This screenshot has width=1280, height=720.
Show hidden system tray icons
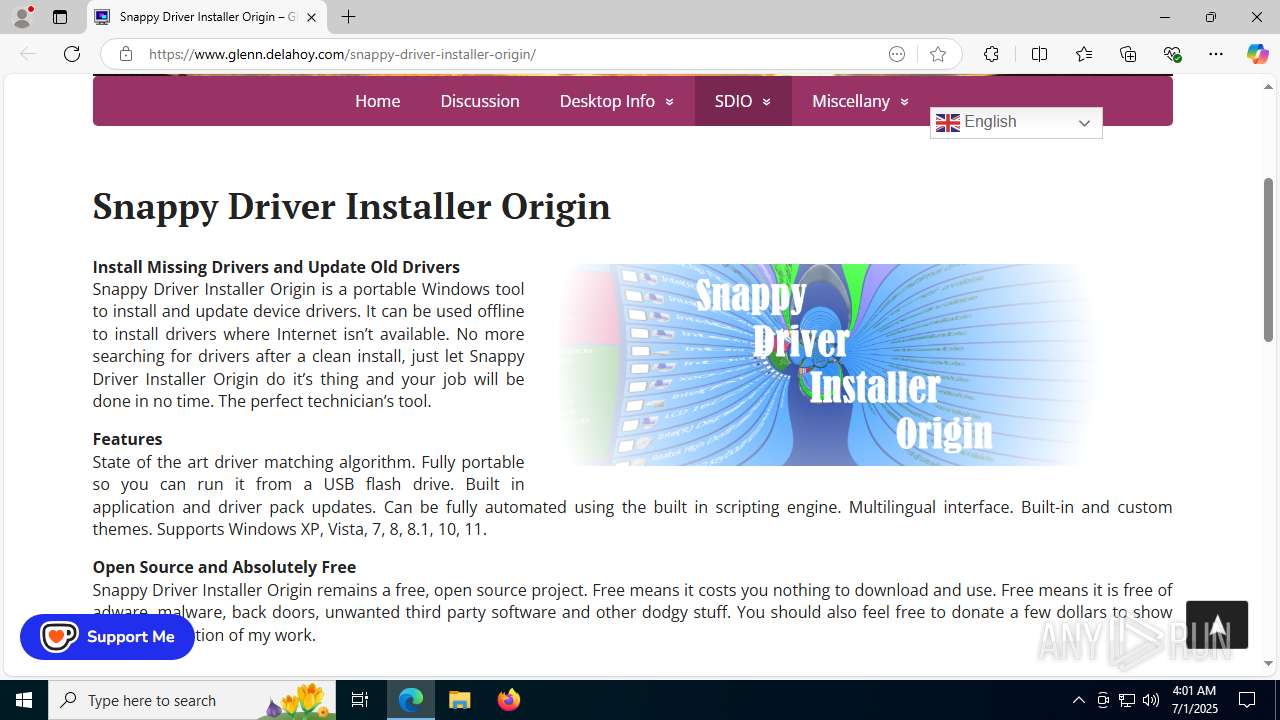tap(1078, 700)
